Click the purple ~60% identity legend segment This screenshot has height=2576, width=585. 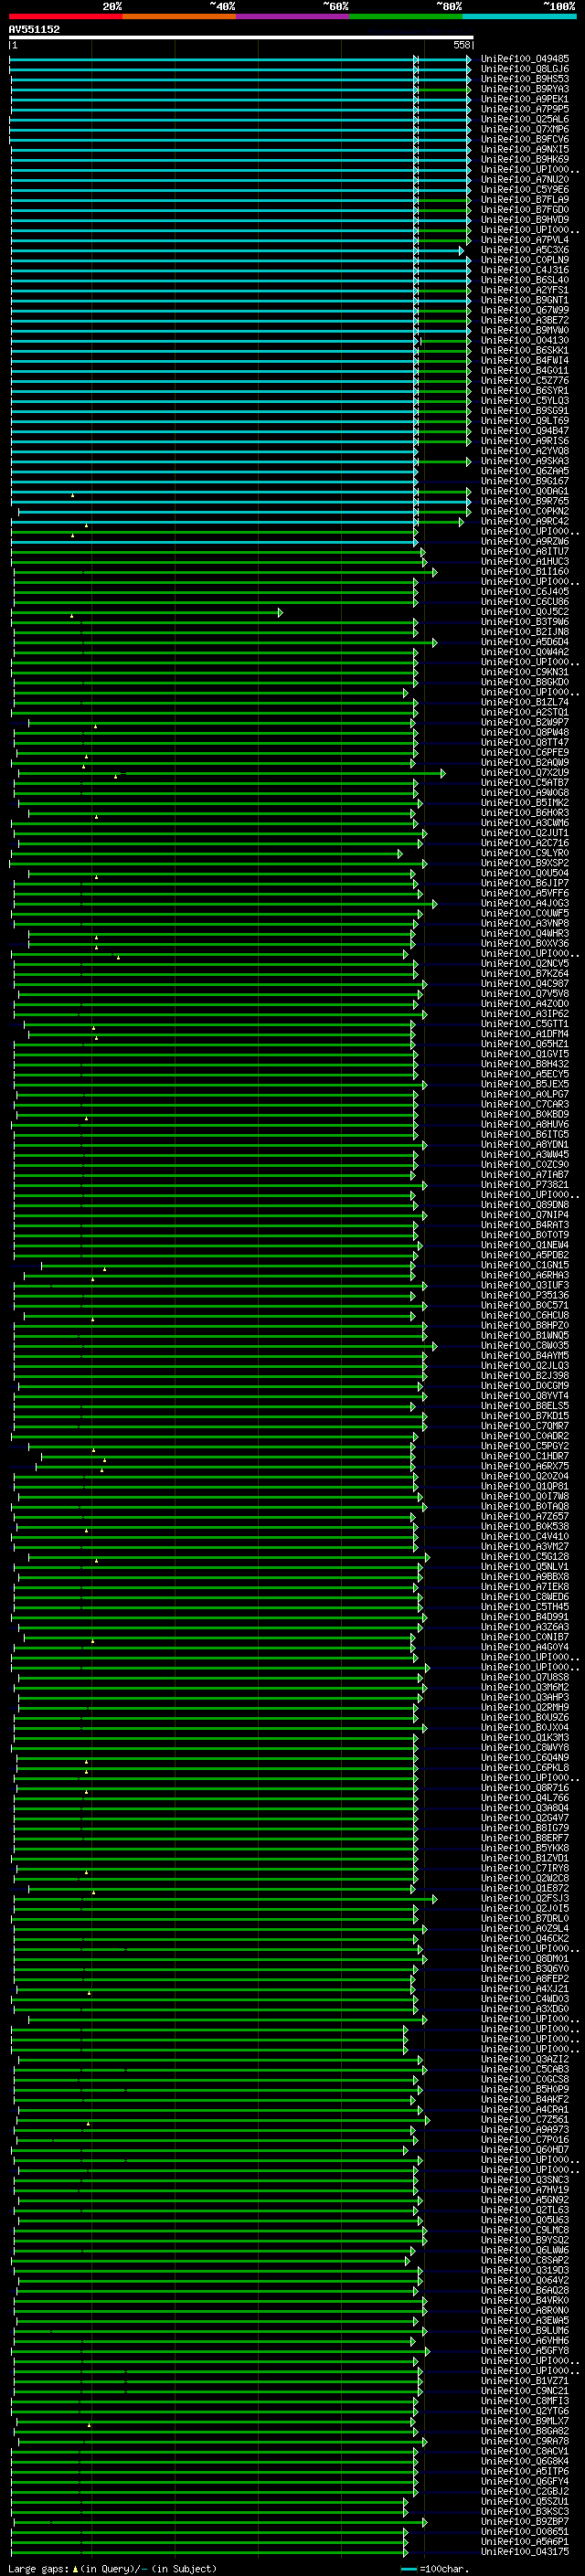tap(292, 16)
